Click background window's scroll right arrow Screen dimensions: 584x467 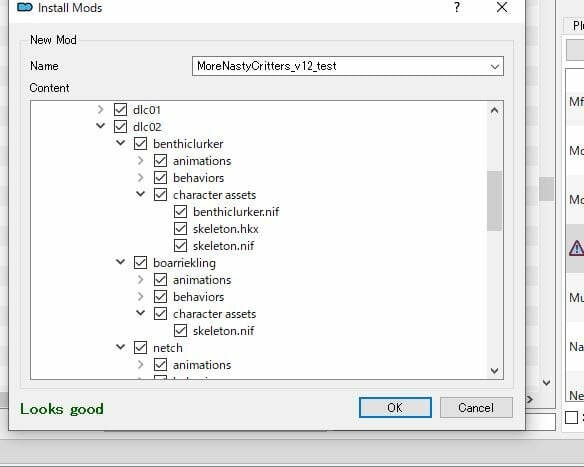tap(530, 400)
